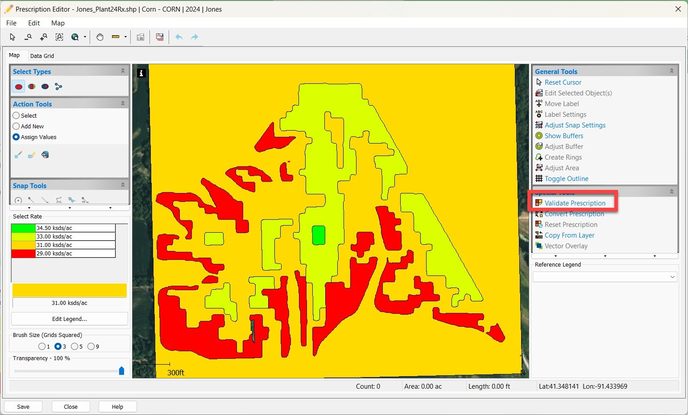Select the arrow pointer tool in toolbar
The height and width of the screenshot is (415, 688).
12,37
